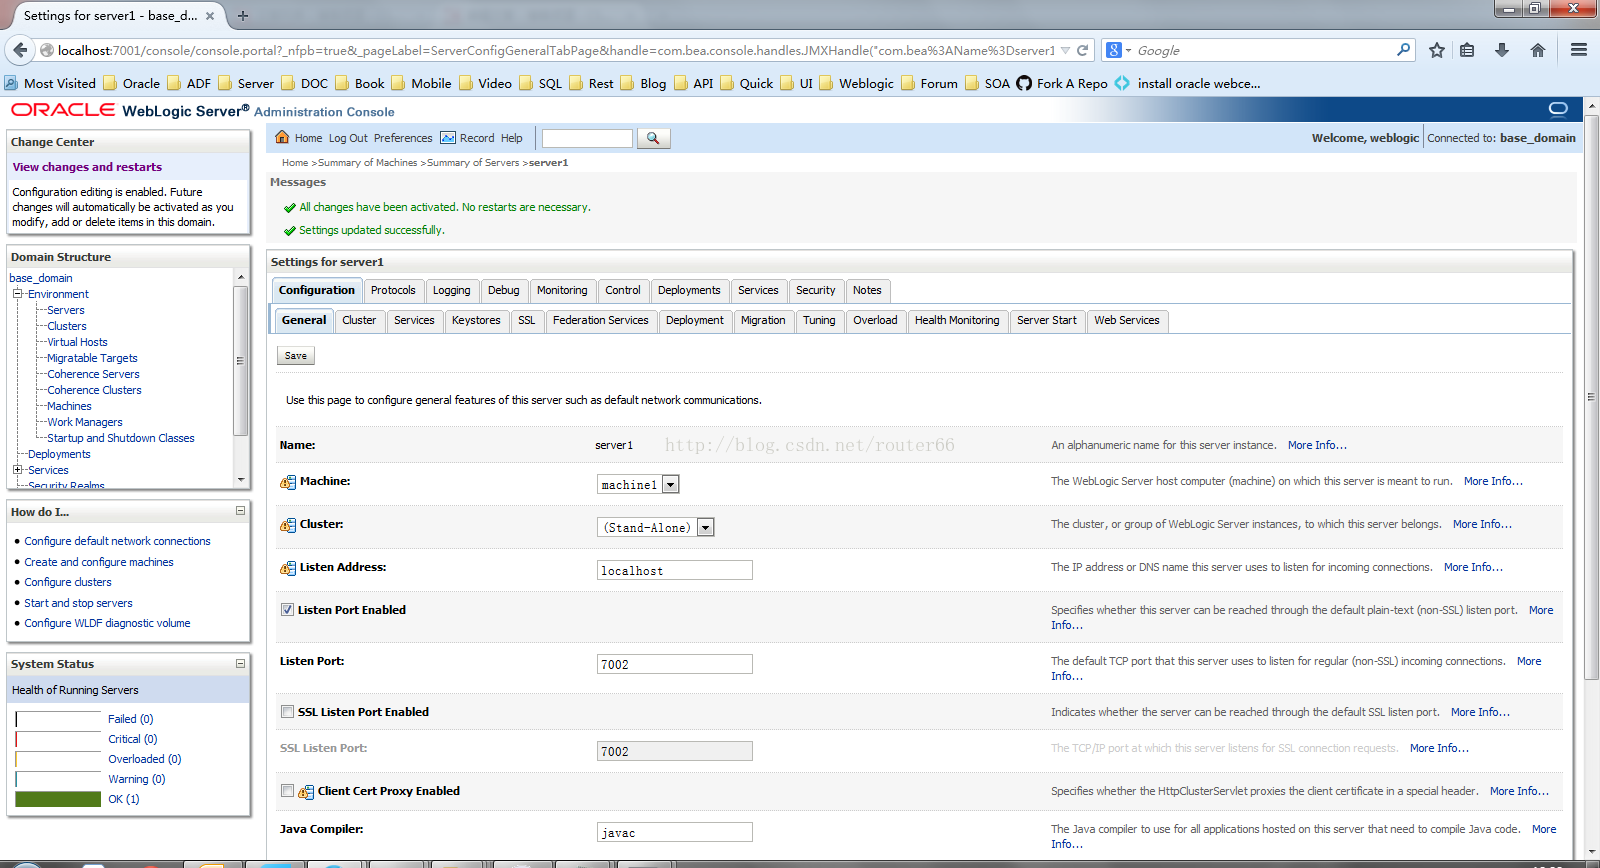Click the Oracle header oval icon
Image resolution: width=1600 pixels, height=868 pixels.
1558,109
